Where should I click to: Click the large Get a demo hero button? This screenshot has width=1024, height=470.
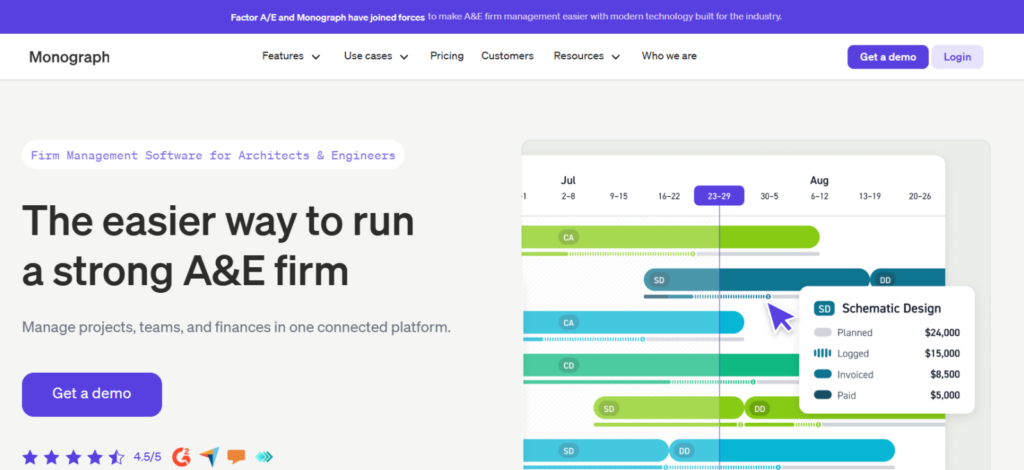tap(92, 394)
